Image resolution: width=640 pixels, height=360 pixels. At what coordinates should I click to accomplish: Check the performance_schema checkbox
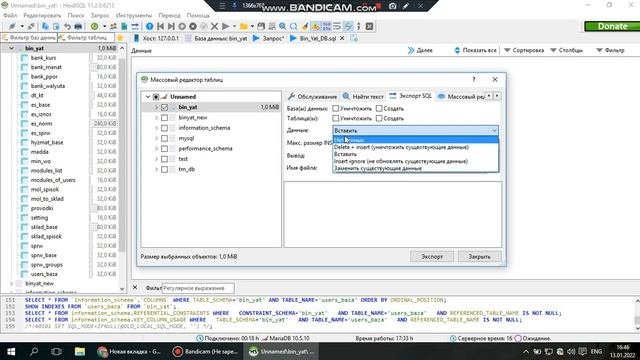[x=164, y=149]
